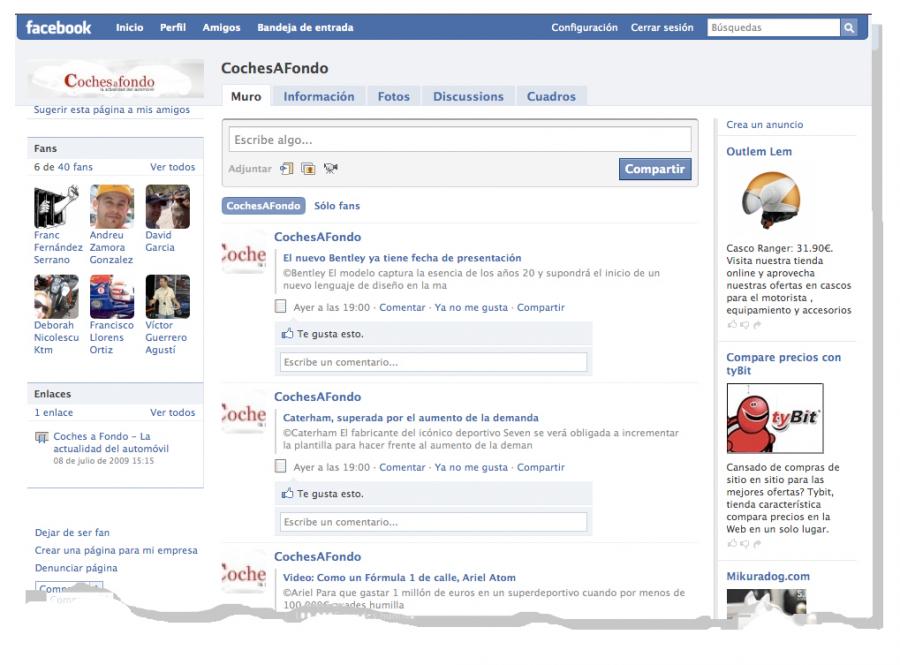Switch to the Fotos tab
900x665 pixels.
[x=393, y=97]
